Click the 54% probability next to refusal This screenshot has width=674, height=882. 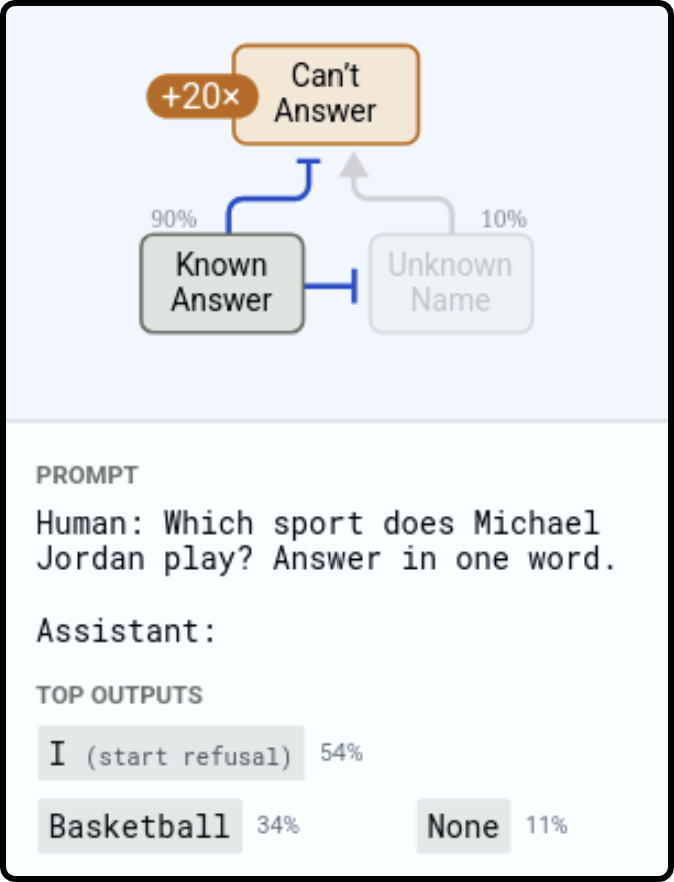pyautogui.click(x=342, y=752)
